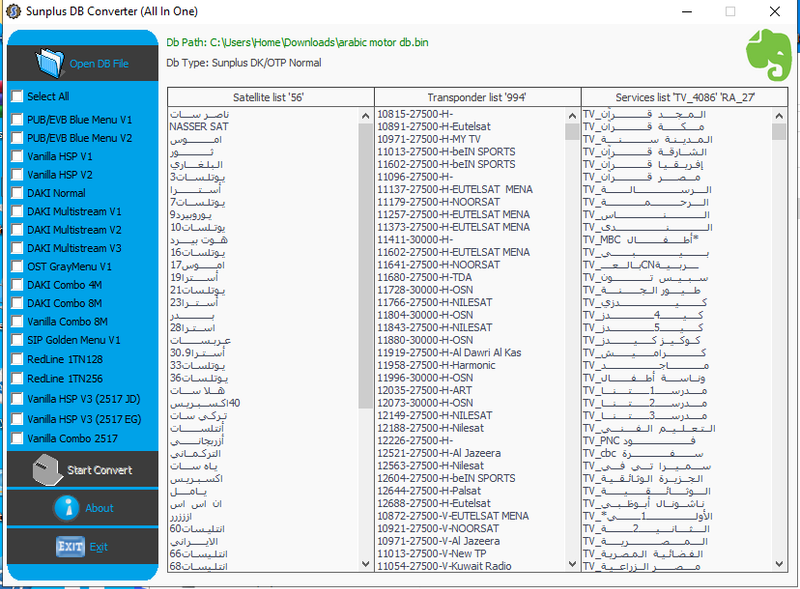Image resolution: width=800 pixels, height=589 pixels.
Task: Check the OST GrayMenu V1 box
Action: click(x=17, y=266)
